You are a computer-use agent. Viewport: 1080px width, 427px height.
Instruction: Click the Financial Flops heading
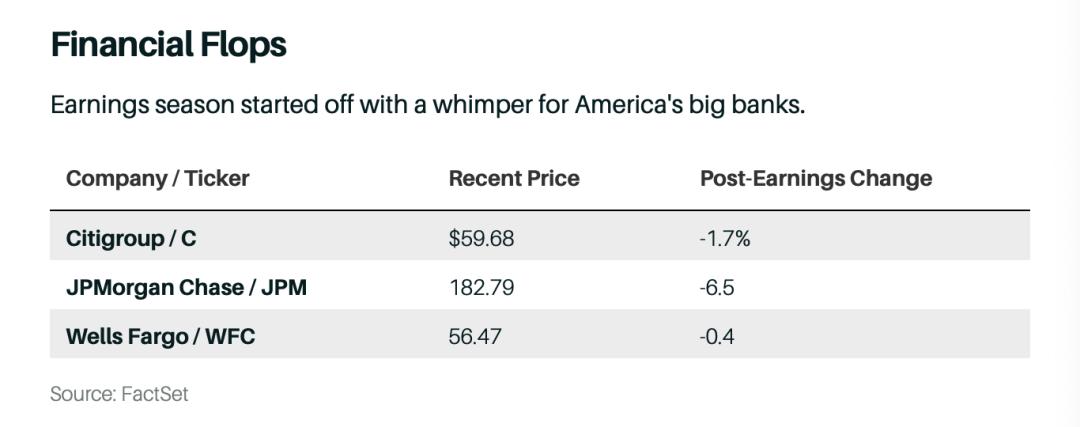[x=169, y=45]
